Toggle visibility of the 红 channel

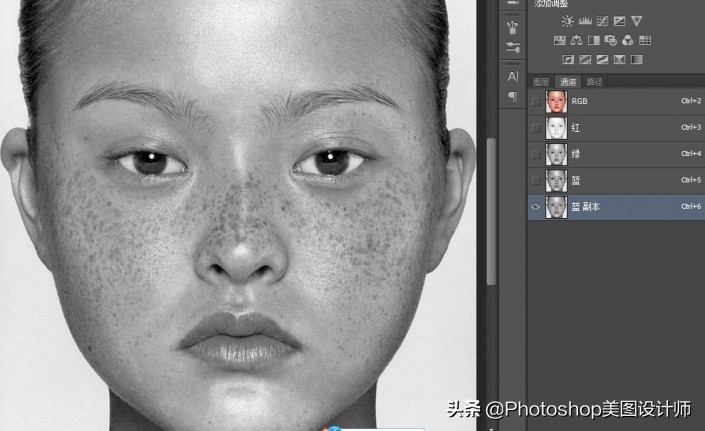click(x=535, y=128)
